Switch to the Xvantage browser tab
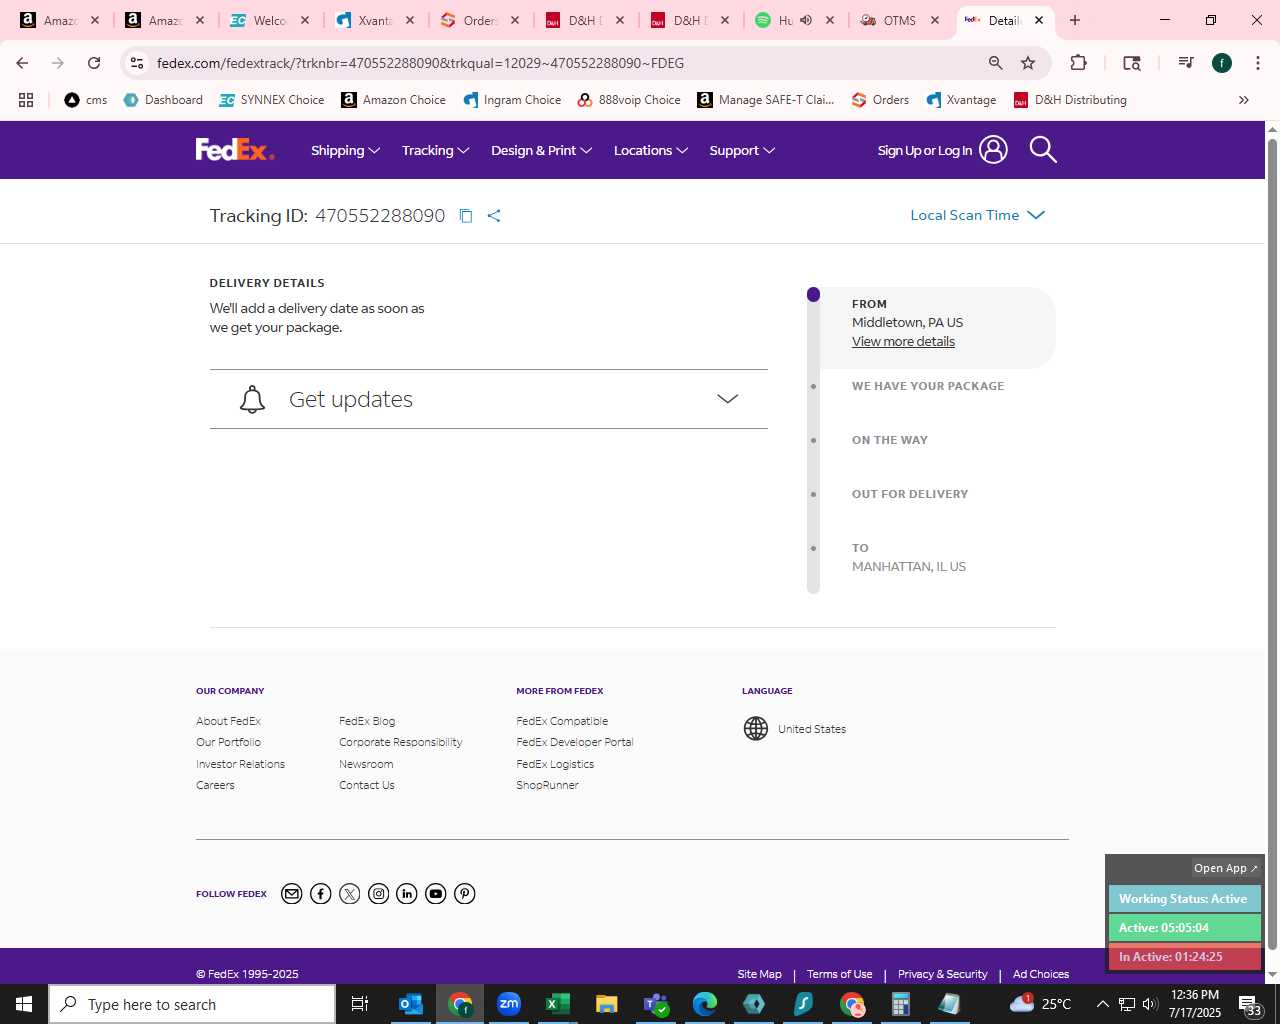 [x=376, y=20]
